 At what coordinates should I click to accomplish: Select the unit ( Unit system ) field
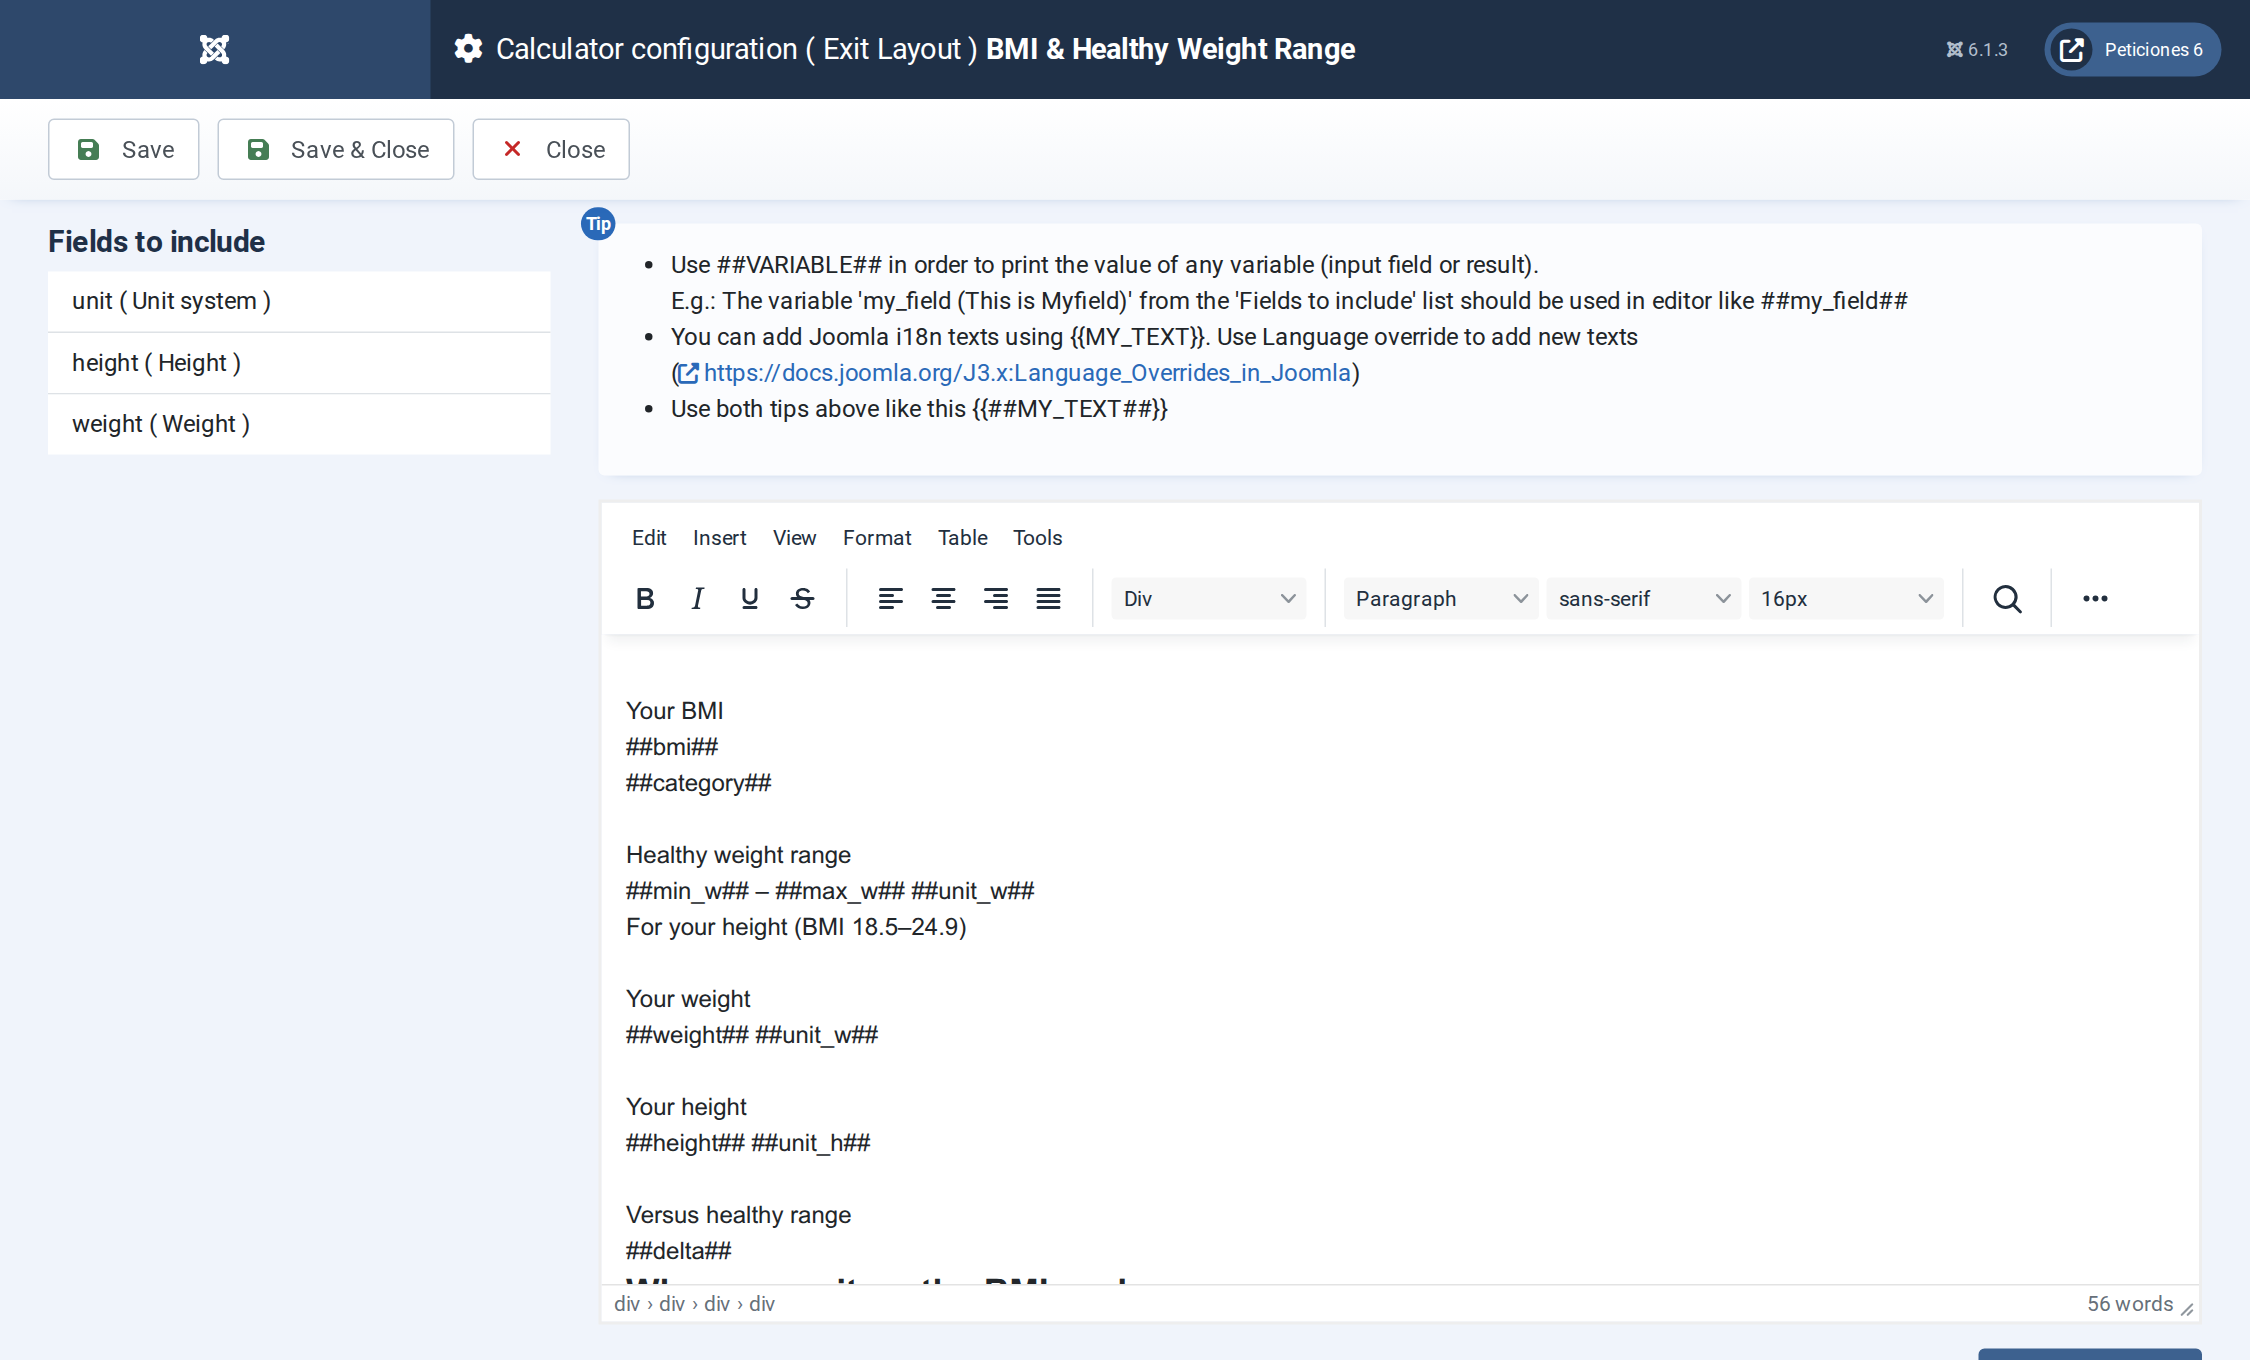[x=299, y=301]
